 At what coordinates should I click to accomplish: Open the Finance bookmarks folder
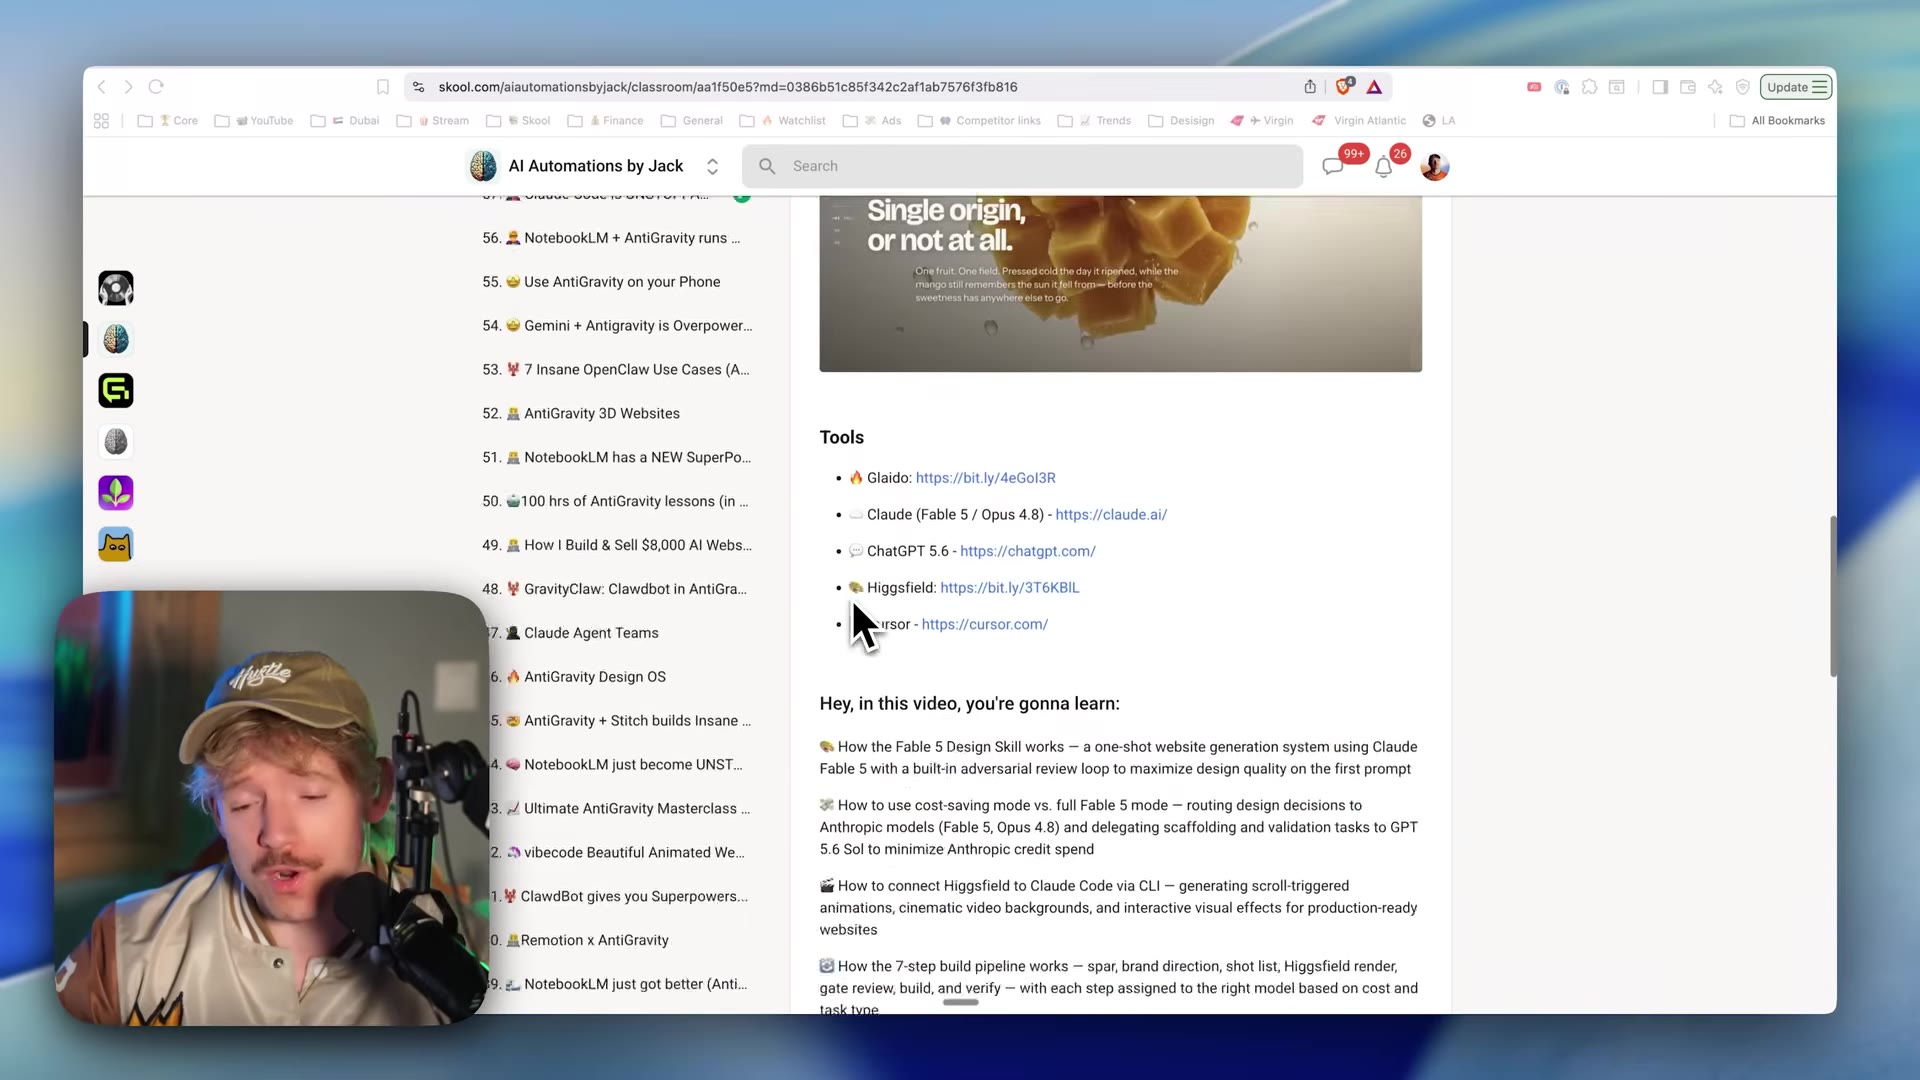605,121
